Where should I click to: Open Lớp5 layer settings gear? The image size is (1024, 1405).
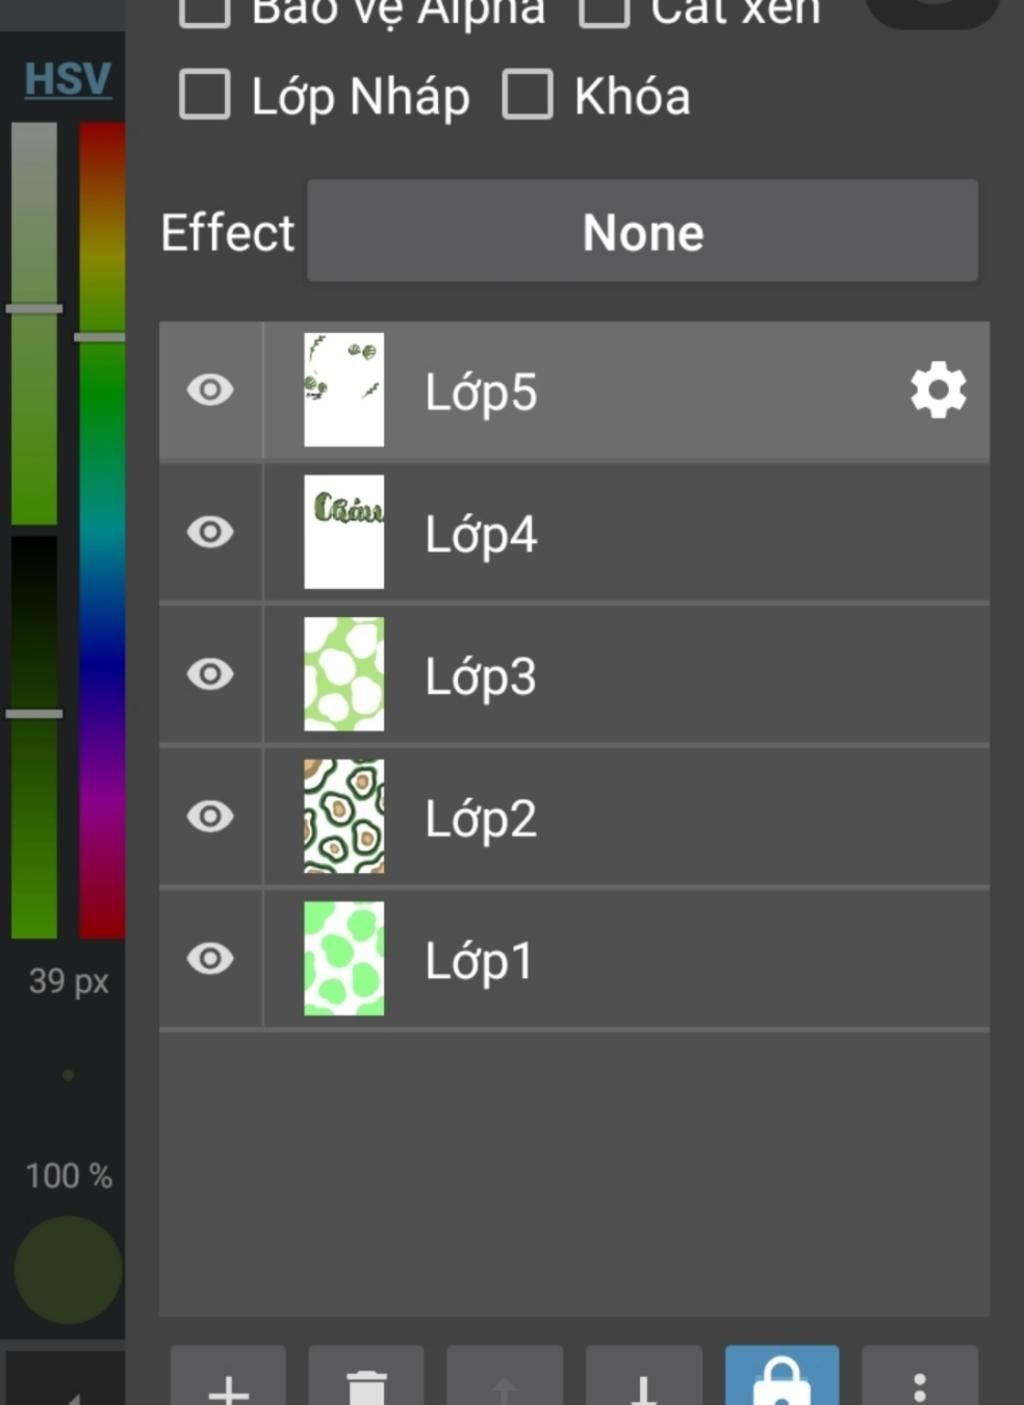click(x=937, y=391)
